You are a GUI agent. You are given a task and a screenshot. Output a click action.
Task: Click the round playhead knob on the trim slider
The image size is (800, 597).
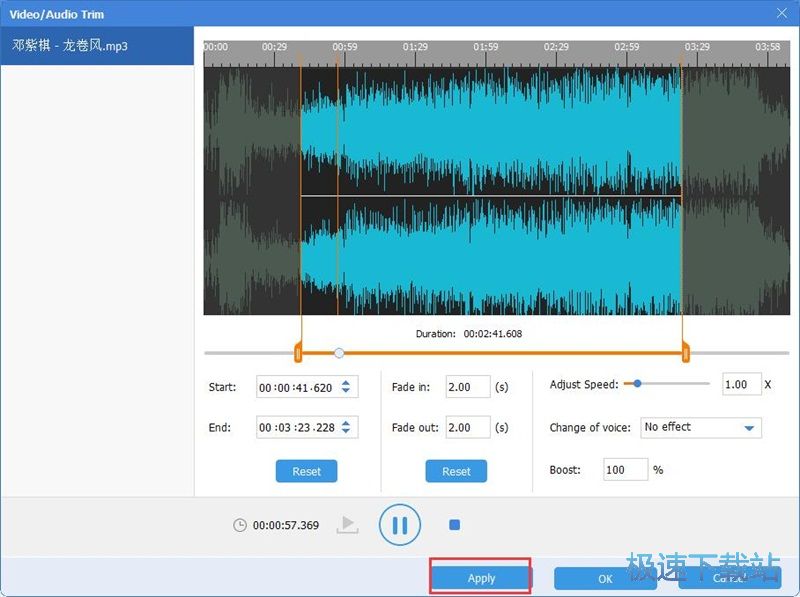339,353
